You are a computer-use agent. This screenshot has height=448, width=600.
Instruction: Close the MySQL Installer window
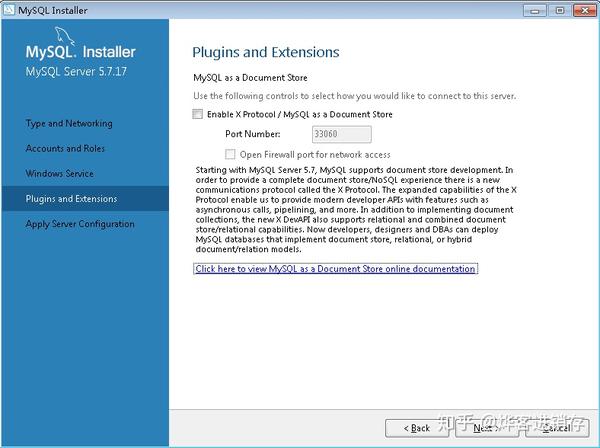(584, 10)
